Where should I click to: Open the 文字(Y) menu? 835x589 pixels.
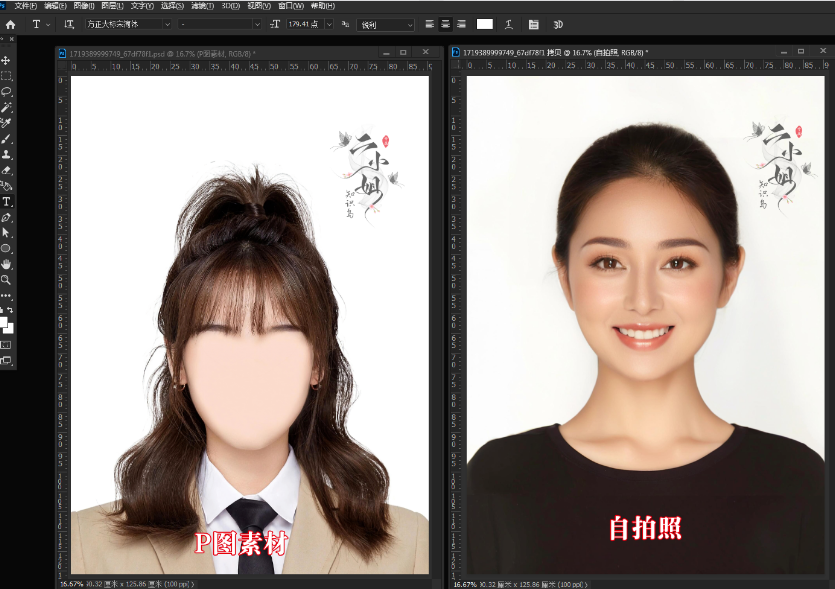pos(142,6)
